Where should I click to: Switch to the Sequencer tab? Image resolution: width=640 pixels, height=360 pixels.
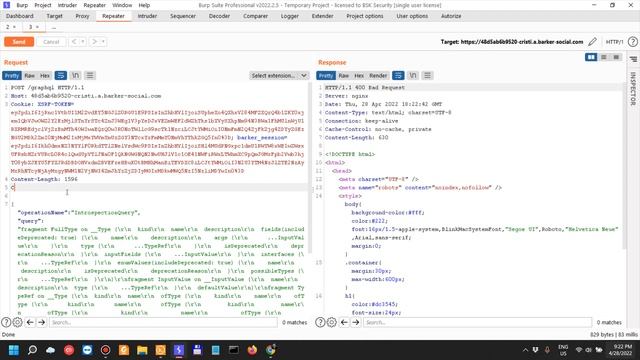182,16
